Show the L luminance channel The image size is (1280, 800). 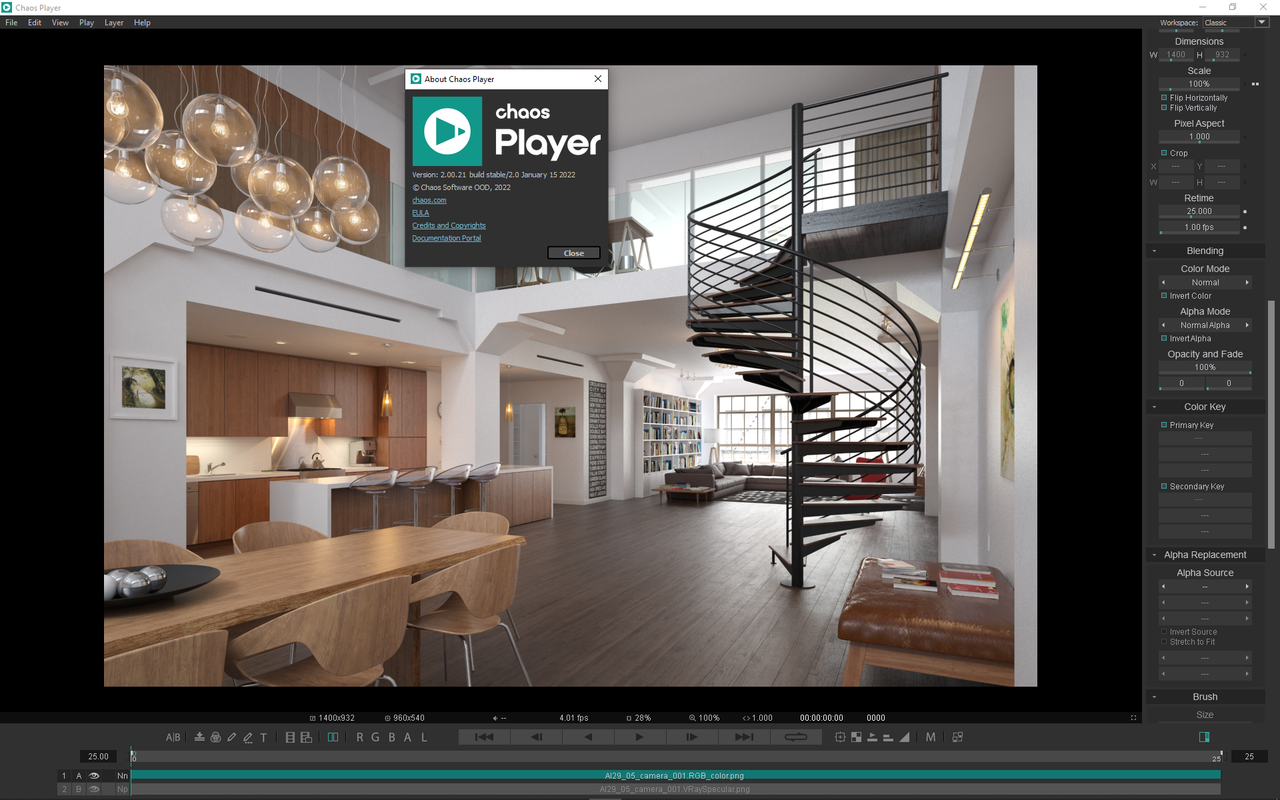pos(424,737)
